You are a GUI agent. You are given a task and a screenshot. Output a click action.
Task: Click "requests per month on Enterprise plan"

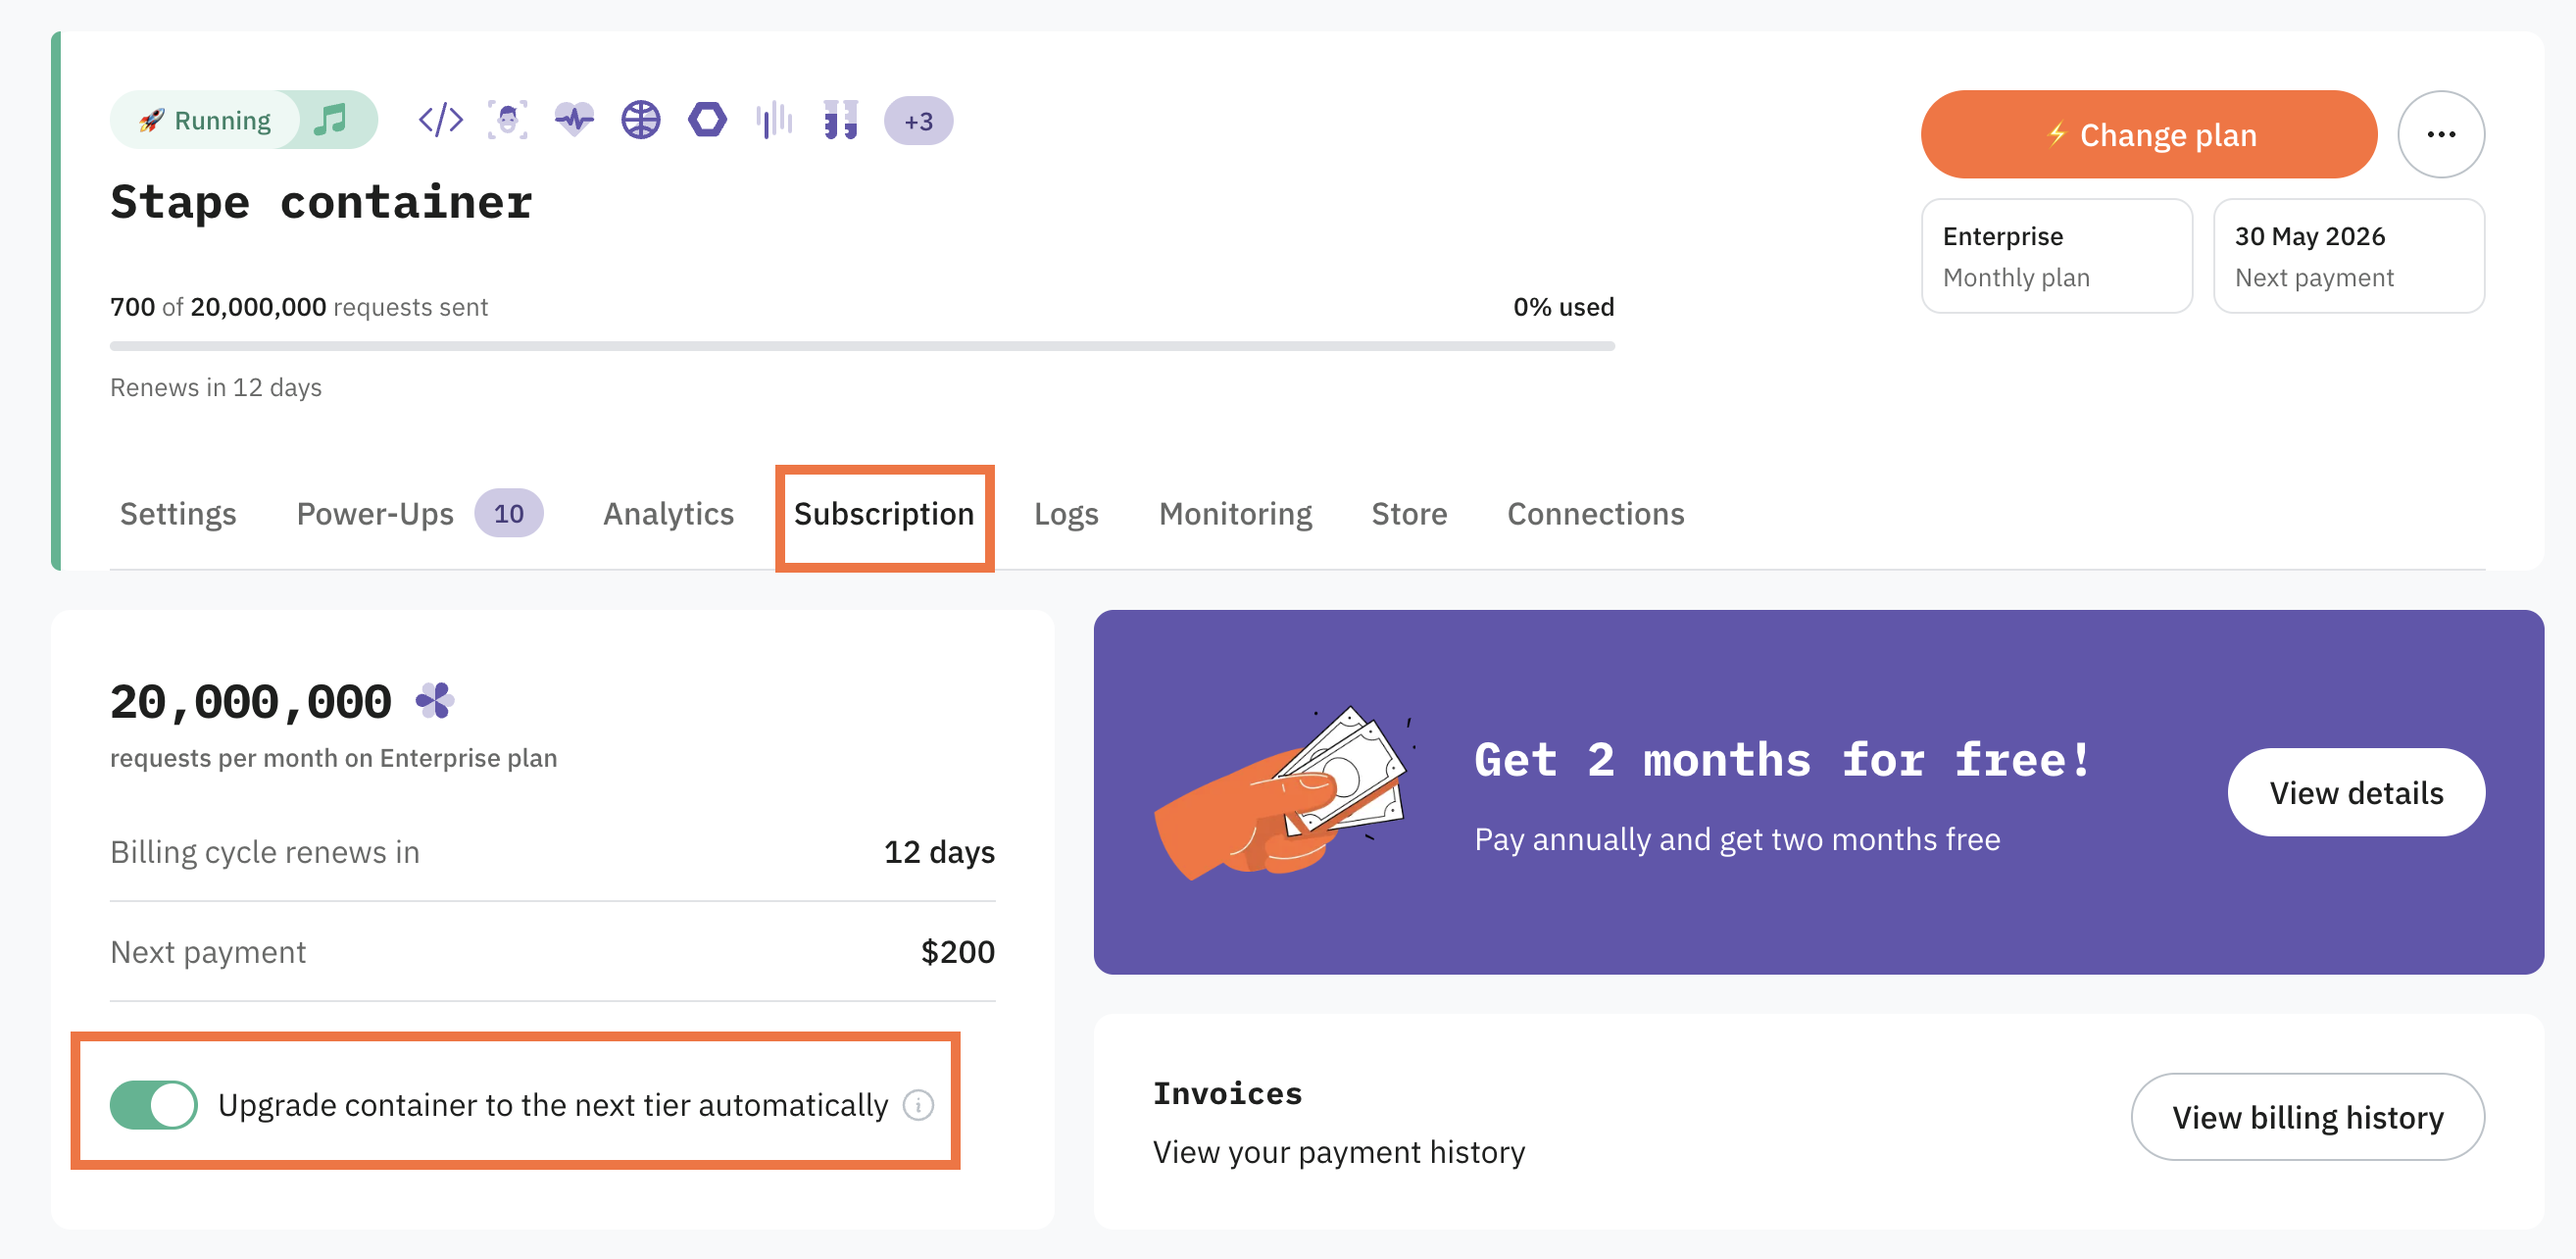pos(334,758)
